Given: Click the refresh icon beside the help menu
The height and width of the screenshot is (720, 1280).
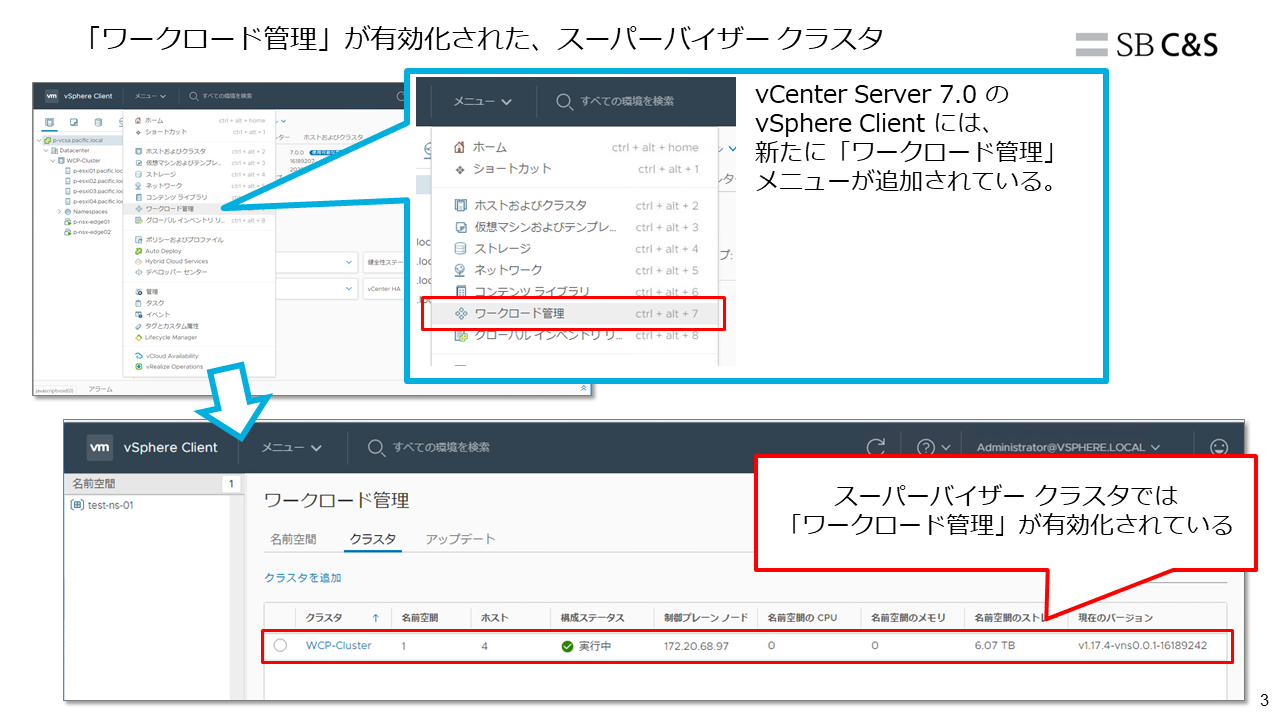Looking at the screenshot, I should pos(876,447).
